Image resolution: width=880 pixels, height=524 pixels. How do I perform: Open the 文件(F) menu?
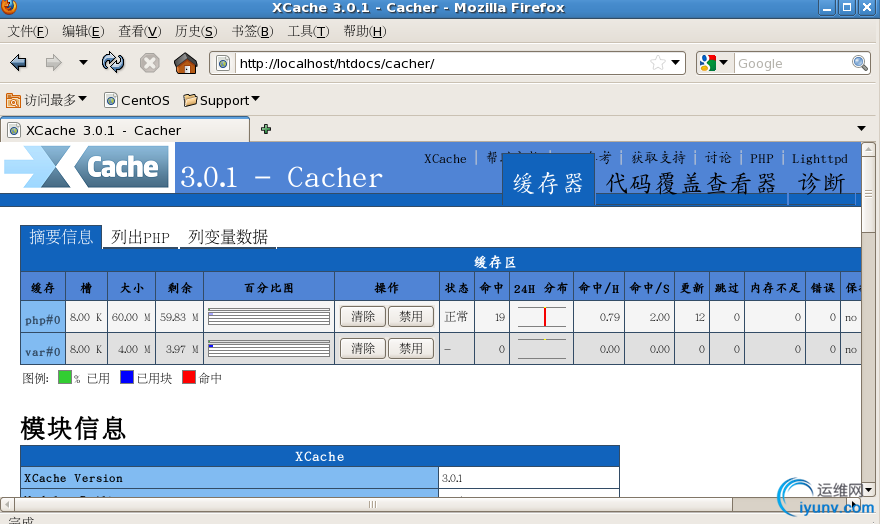(x=28, y=31)
